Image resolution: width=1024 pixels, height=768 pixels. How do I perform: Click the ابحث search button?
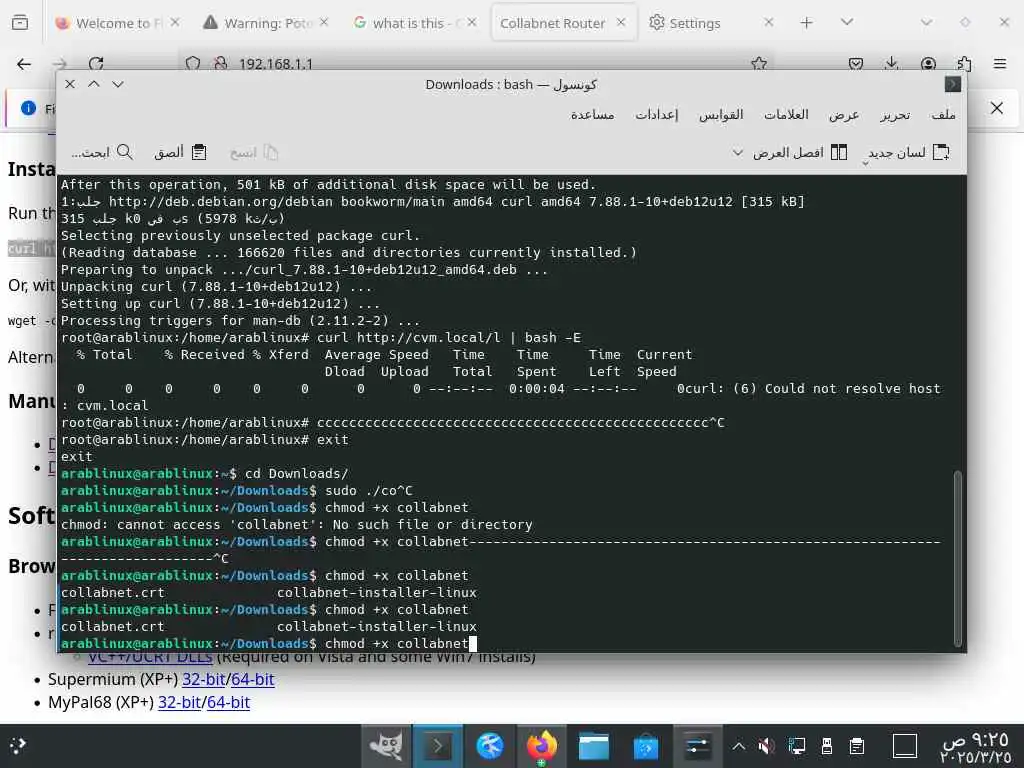click(103, 152)
